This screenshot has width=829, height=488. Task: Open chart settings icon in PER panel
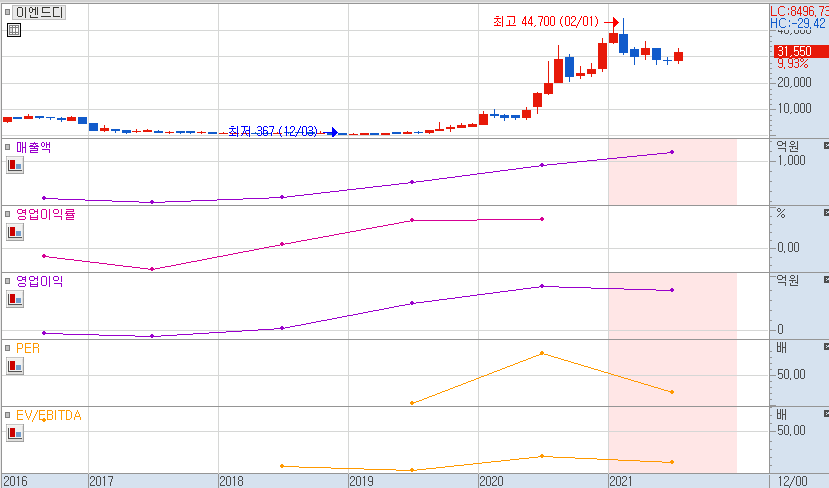click(15, 366)
